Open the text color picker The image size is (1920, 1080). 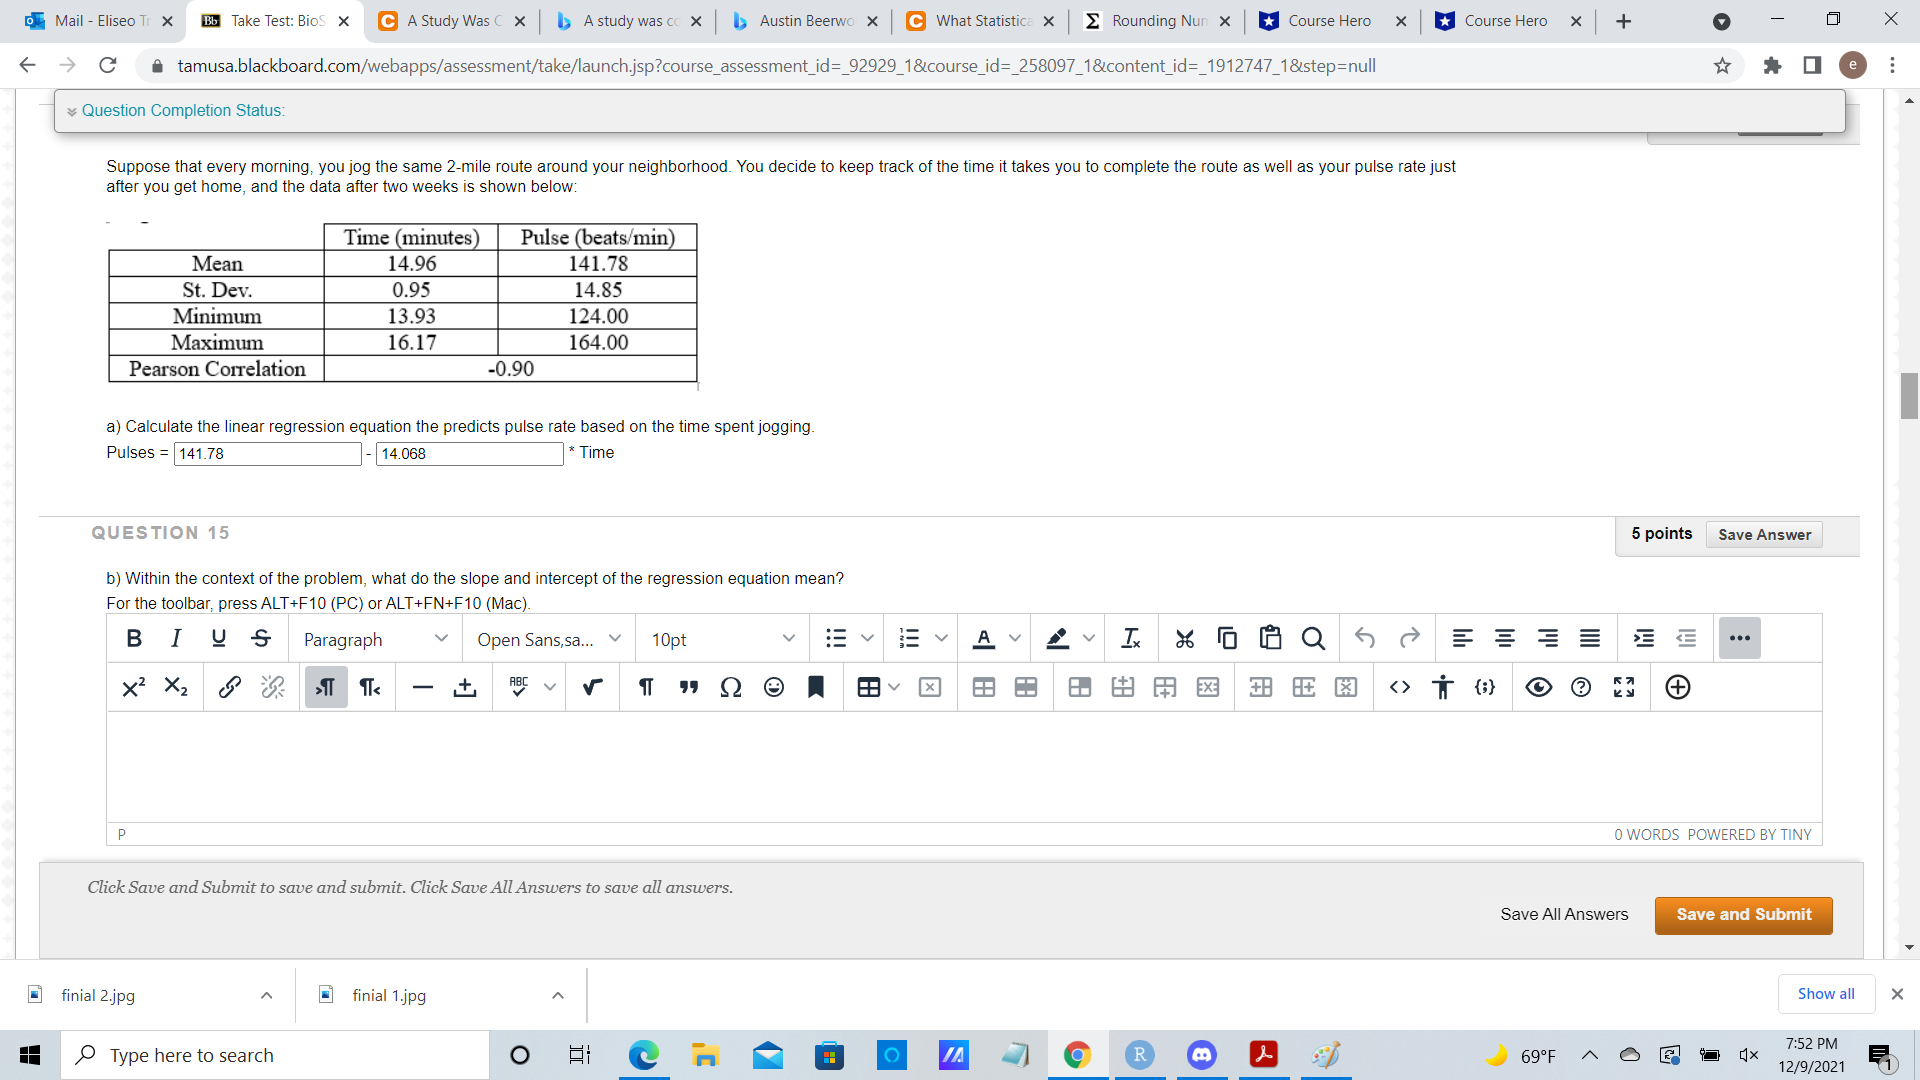(984, 638)
